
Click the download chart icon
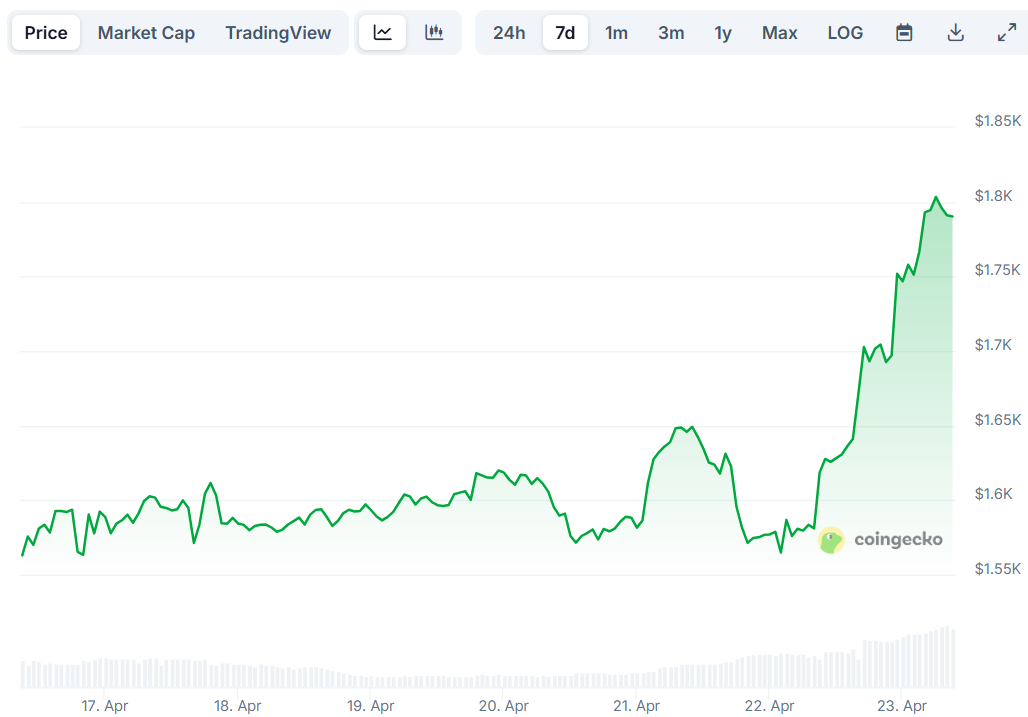pyautogui.click(x=956, y=32)
